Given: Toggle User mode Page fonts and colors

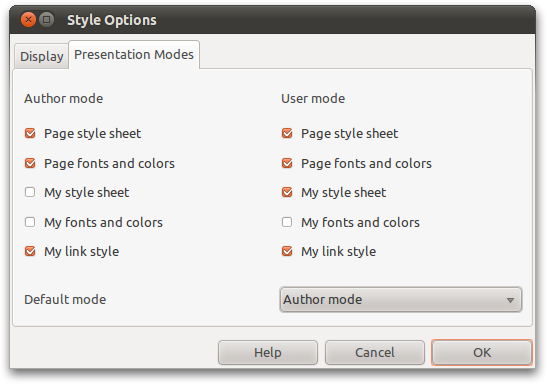Looking at the screenshot, I should coord(287,163).
